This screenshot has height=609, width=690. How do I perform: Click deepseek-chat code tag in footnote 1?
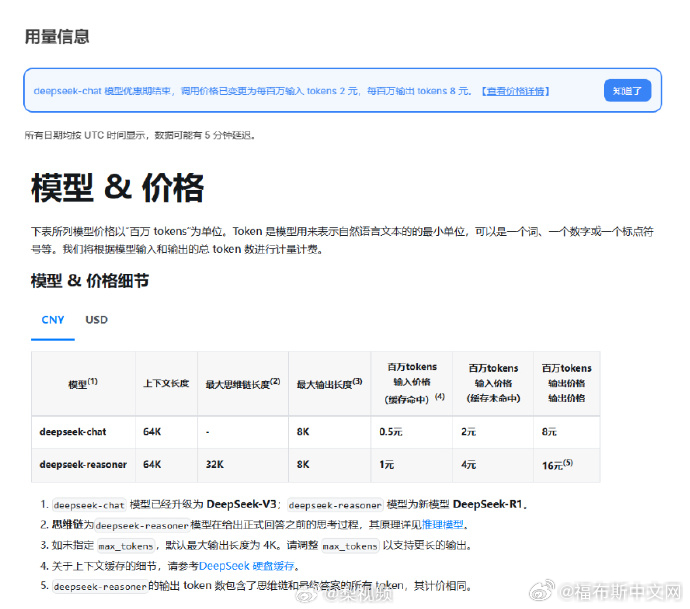tap(89, 505)
